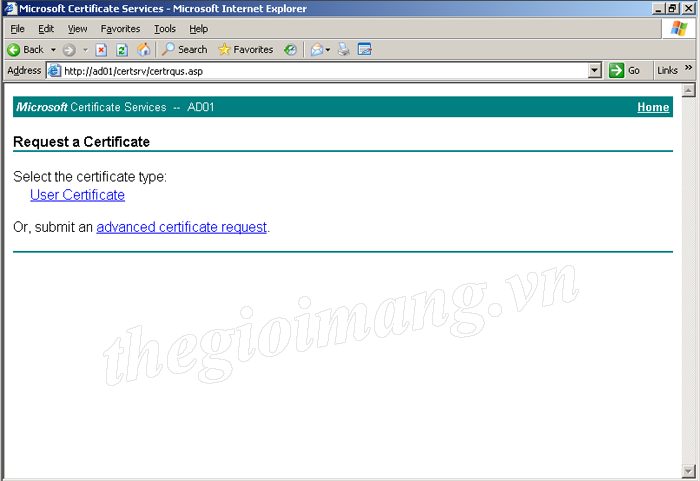Screen dimensions: 700x481
Task: Click inside the Address URL field
Action: pyautogui.click(x=320, y=71)
